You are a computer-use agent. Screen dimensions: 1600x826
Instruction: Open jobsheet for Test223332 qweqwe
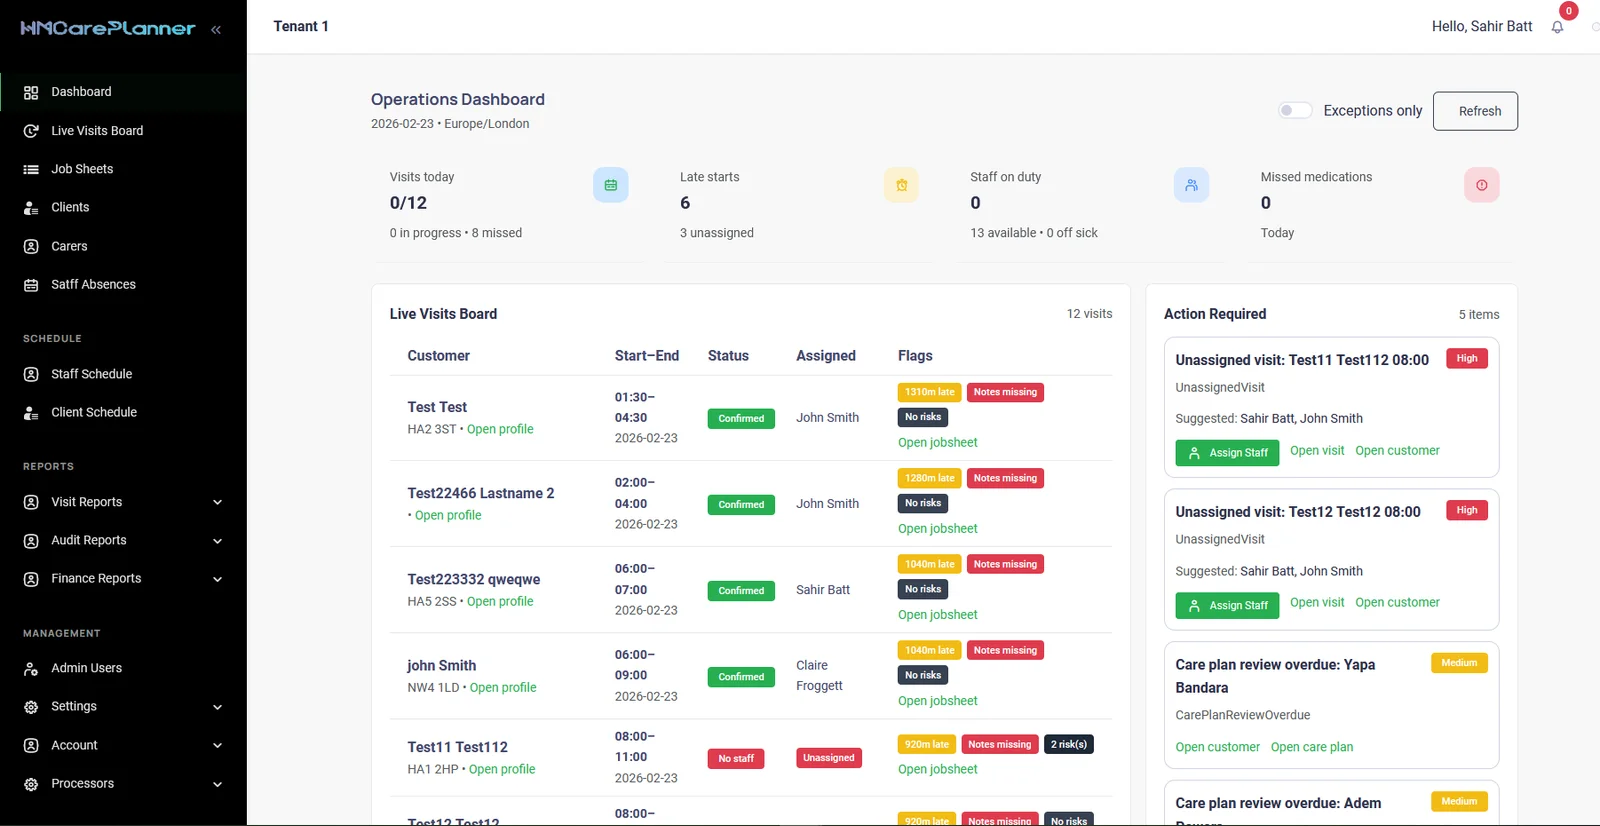point(937,615)
